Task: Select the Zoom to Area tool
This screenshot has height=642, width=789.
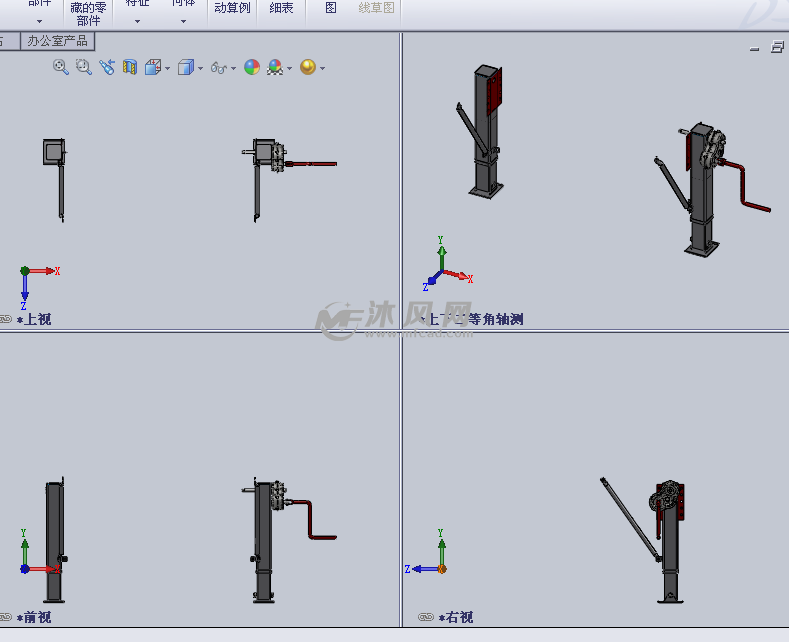Action: point(84,67)
